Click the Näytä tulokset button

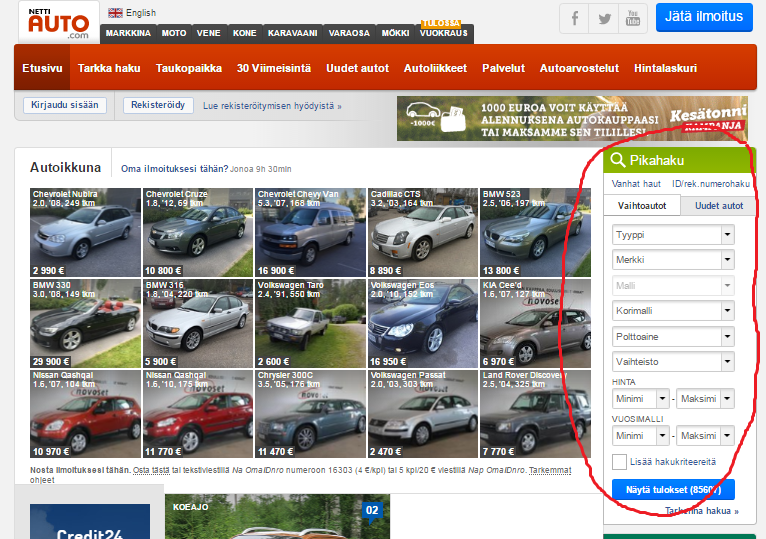673,490
